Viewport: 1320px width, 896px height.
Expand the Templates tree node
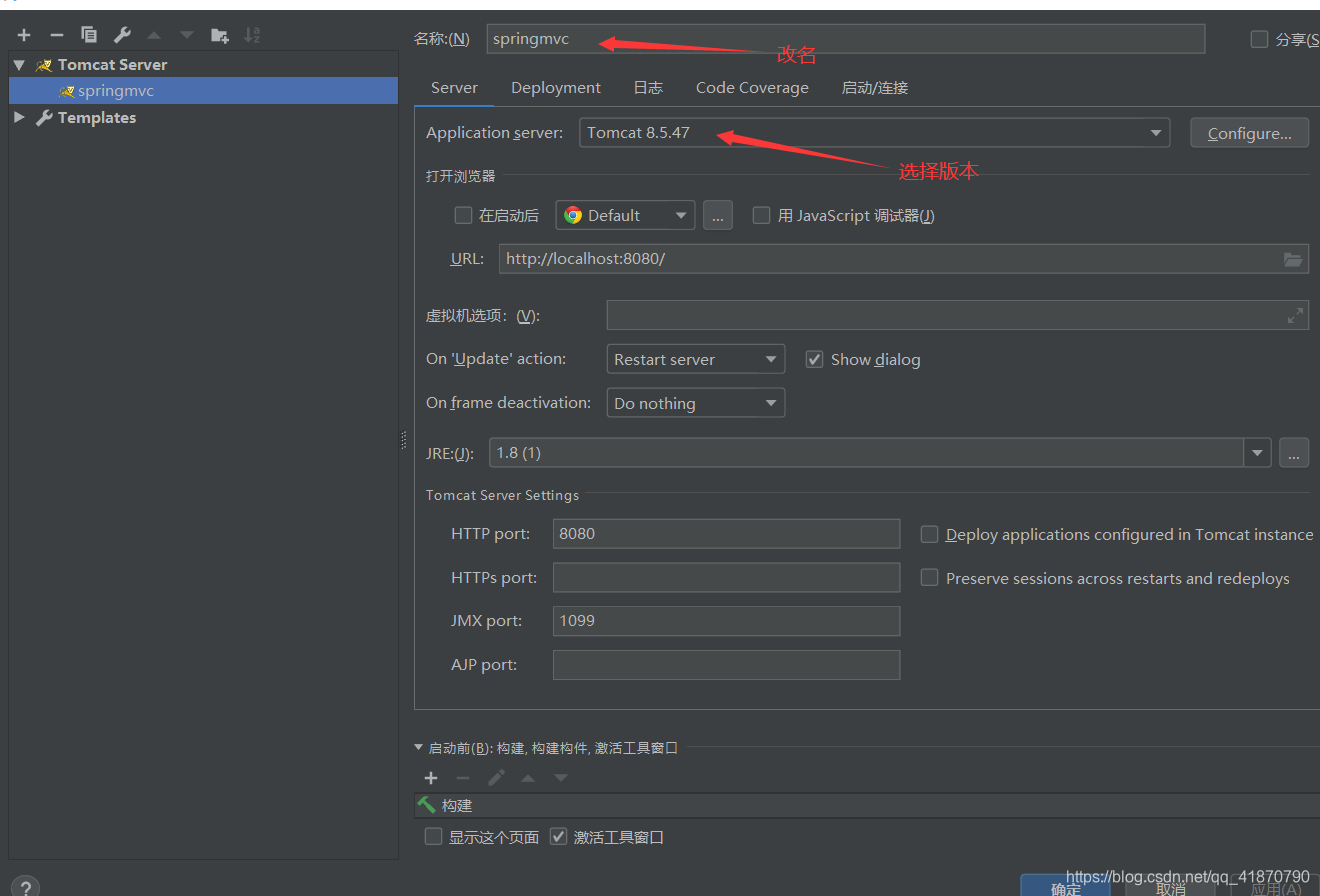pyautogui.click(x=19, y=117)
